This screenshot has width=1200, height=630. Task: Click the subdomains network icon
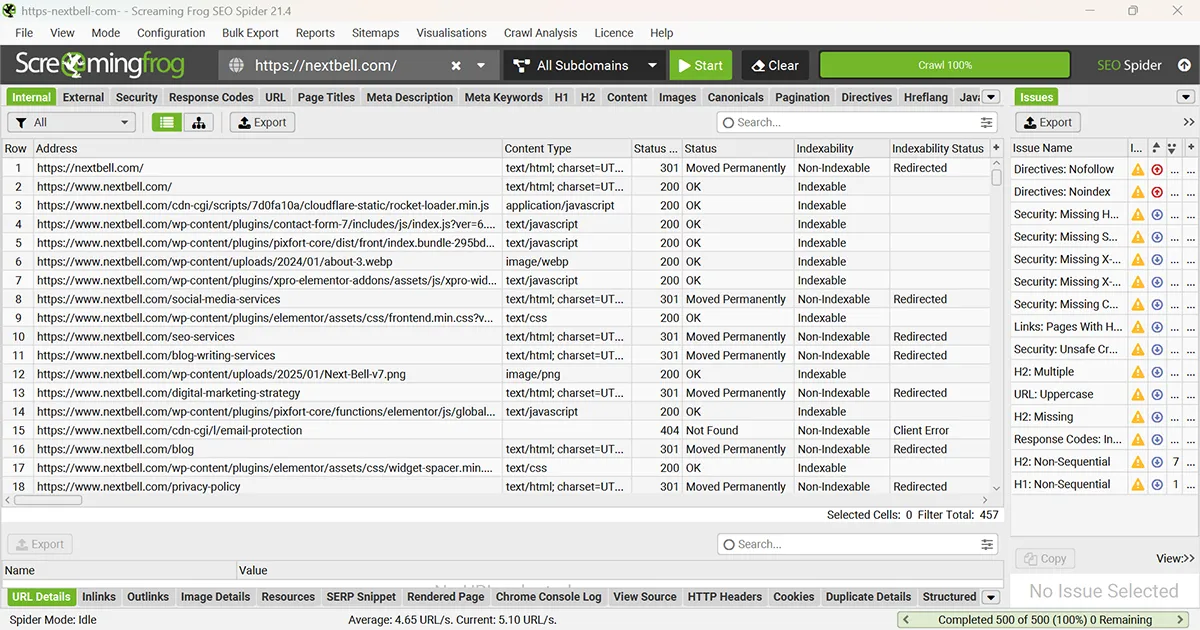[x=520, y=65]
